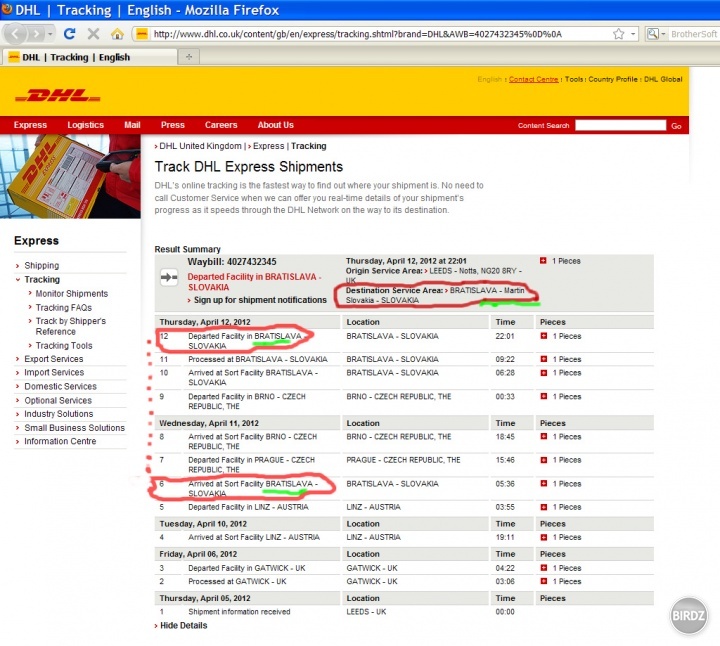Open the Country Profile link
Image resolution: width=720 pixels, height=646 pixels.
pos(613,79)
